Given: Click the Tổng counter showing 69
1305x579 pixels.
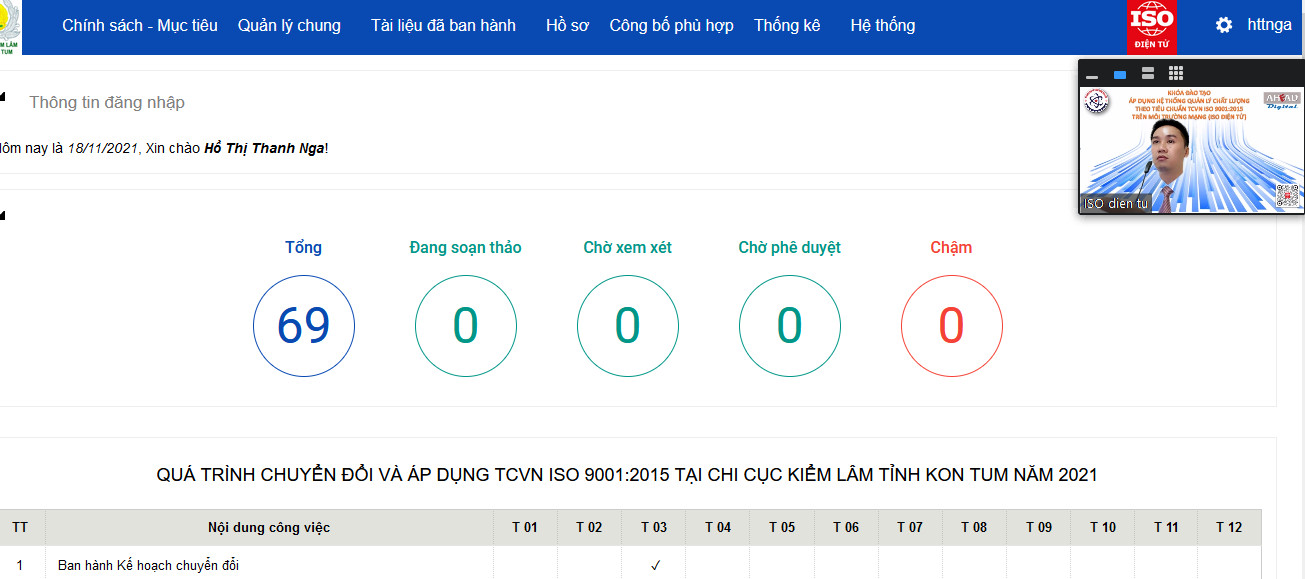Looking at the screenshot, I should (303, 325).
